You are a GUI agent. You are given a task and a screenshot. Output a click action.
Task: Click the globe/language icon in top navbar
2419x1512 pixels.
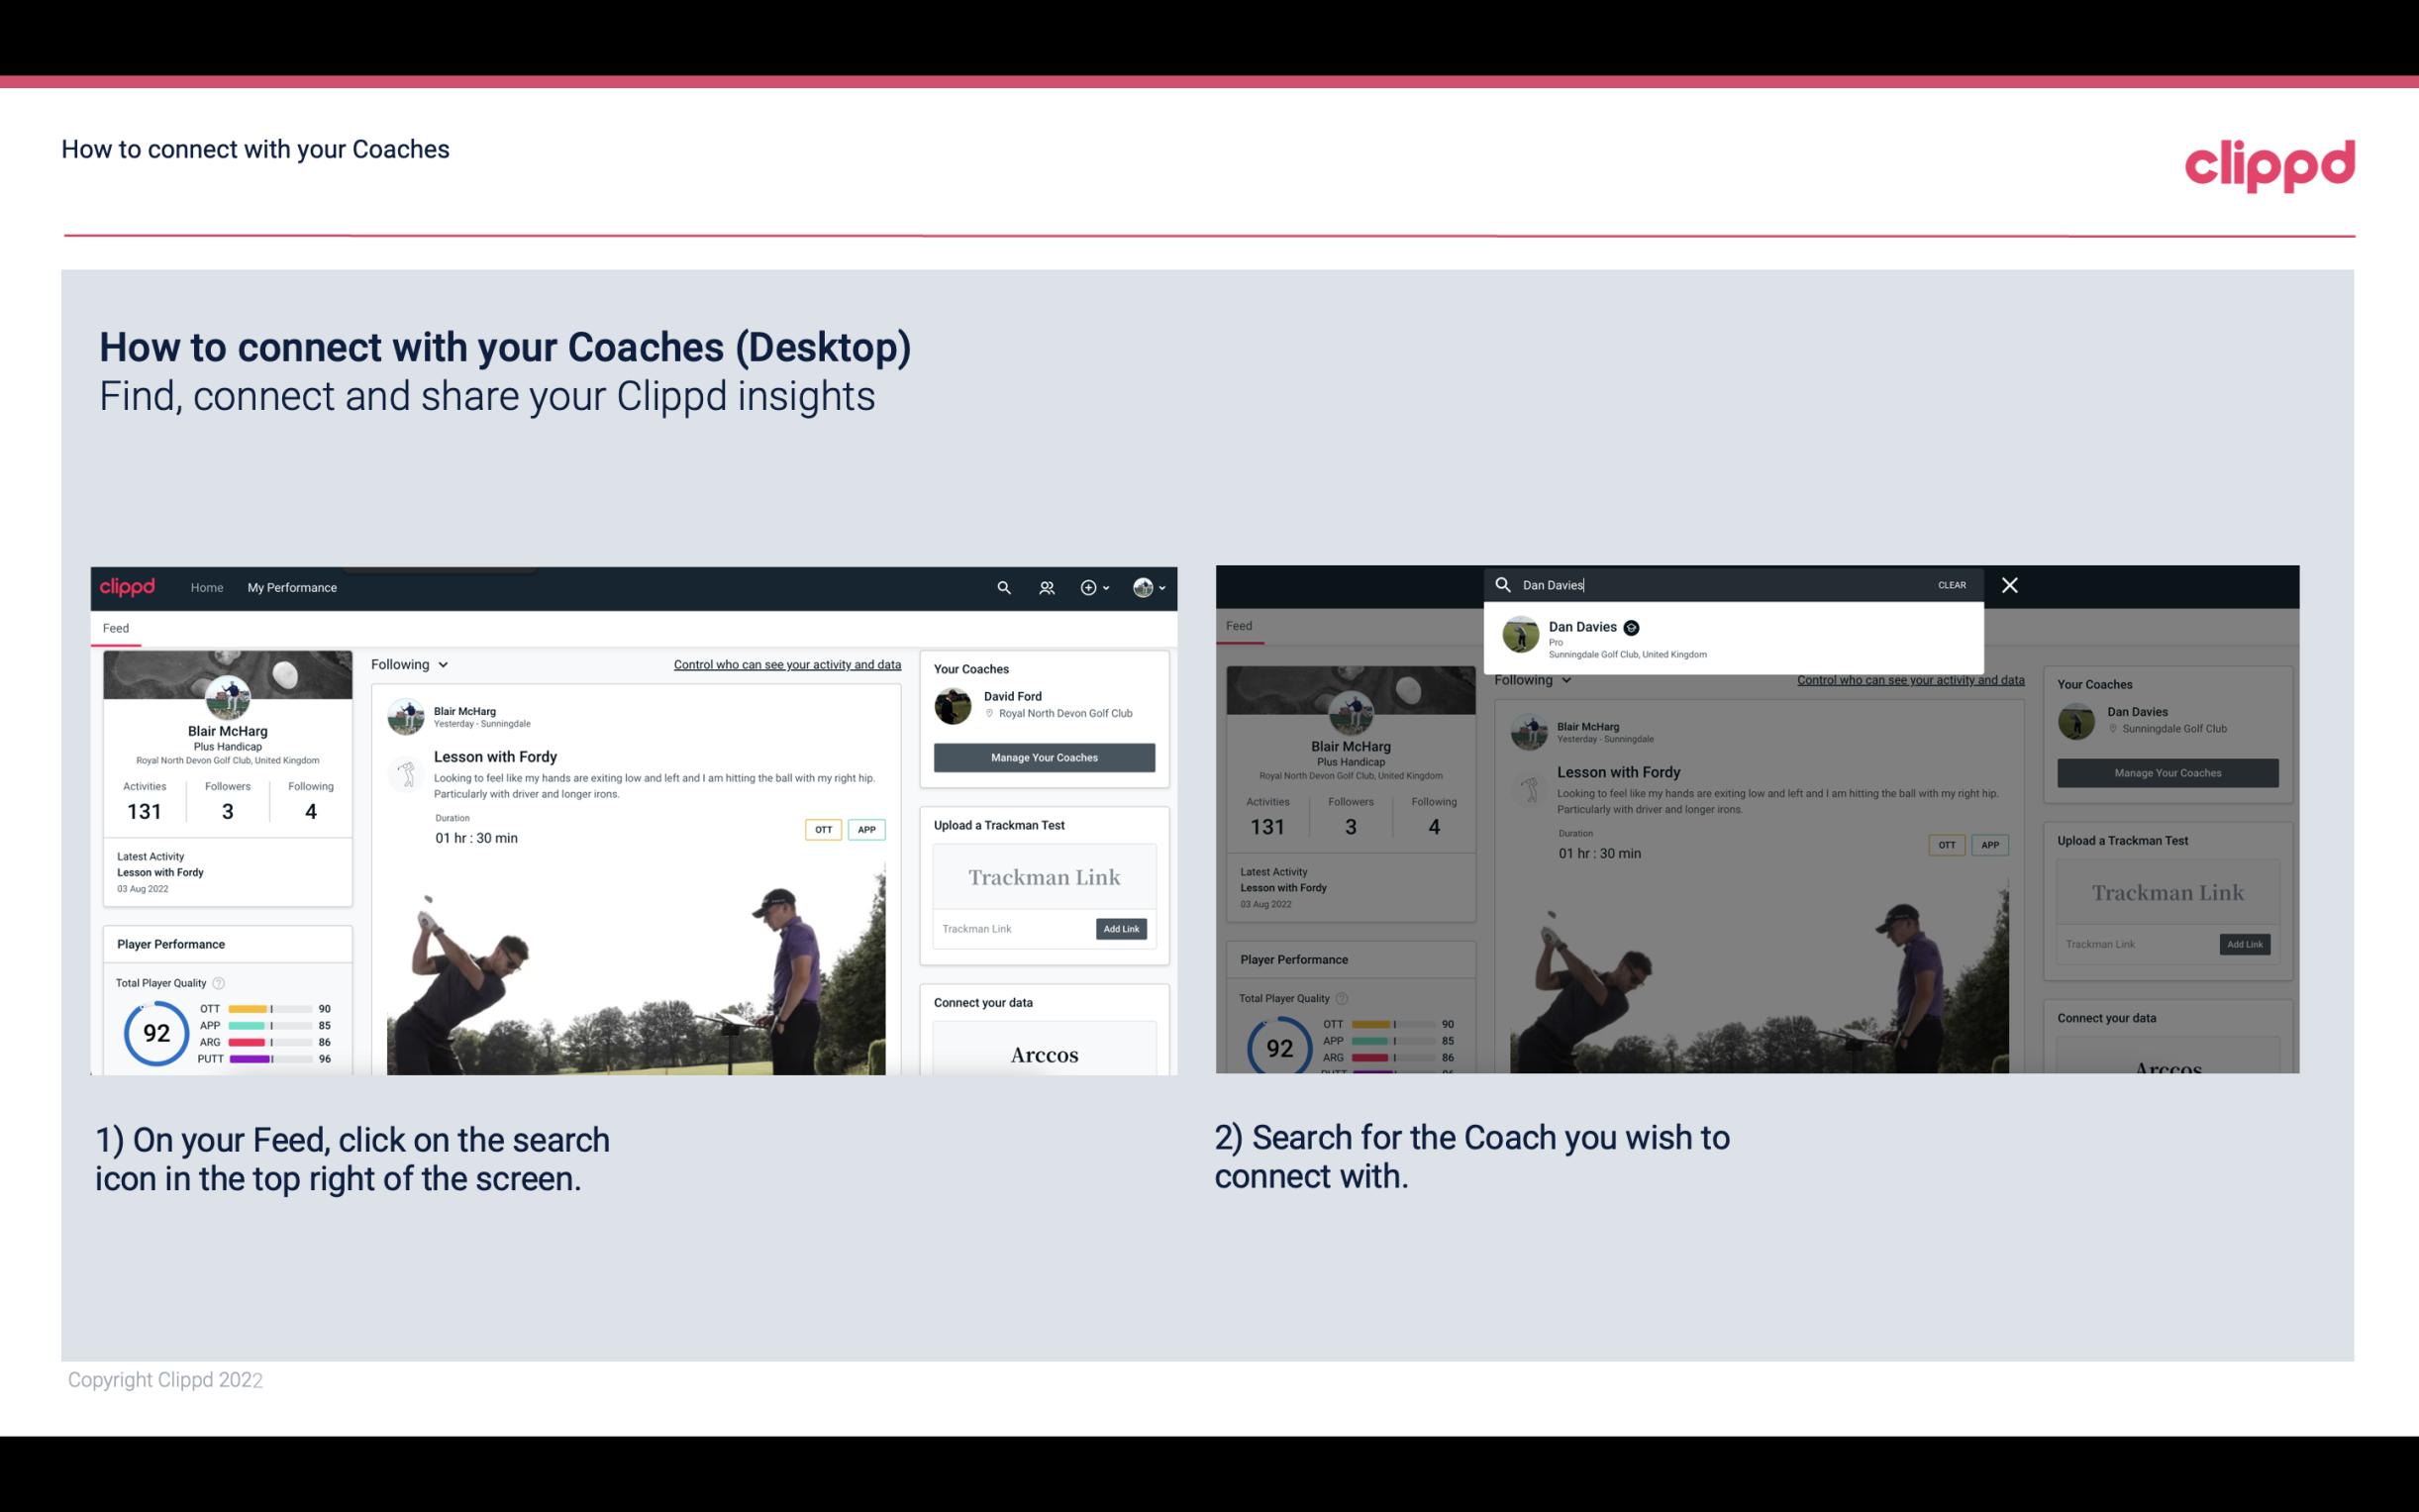(1141, 587)
